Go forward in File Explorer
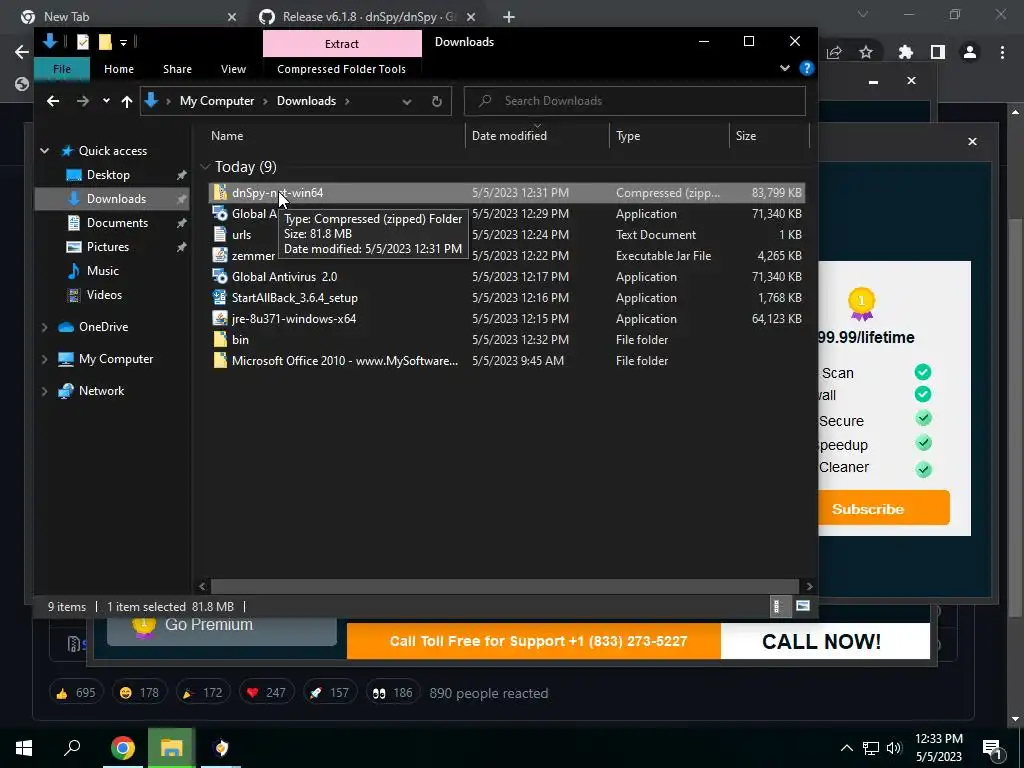 [82, 101]
